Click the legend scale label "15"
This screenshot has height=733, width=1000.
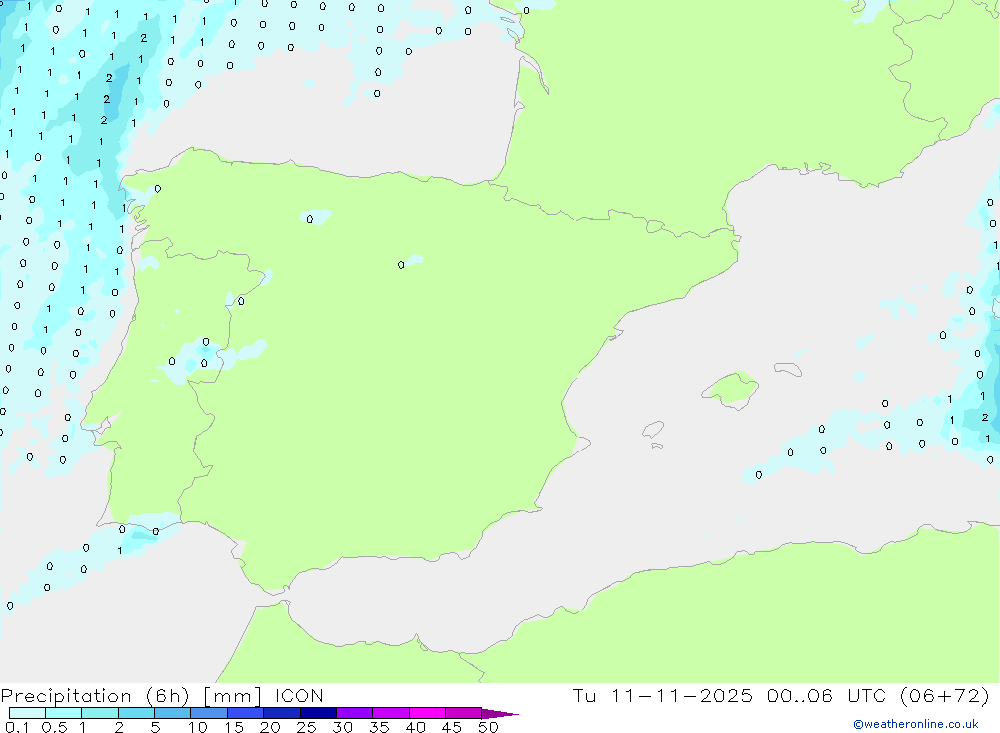point(234,727)
